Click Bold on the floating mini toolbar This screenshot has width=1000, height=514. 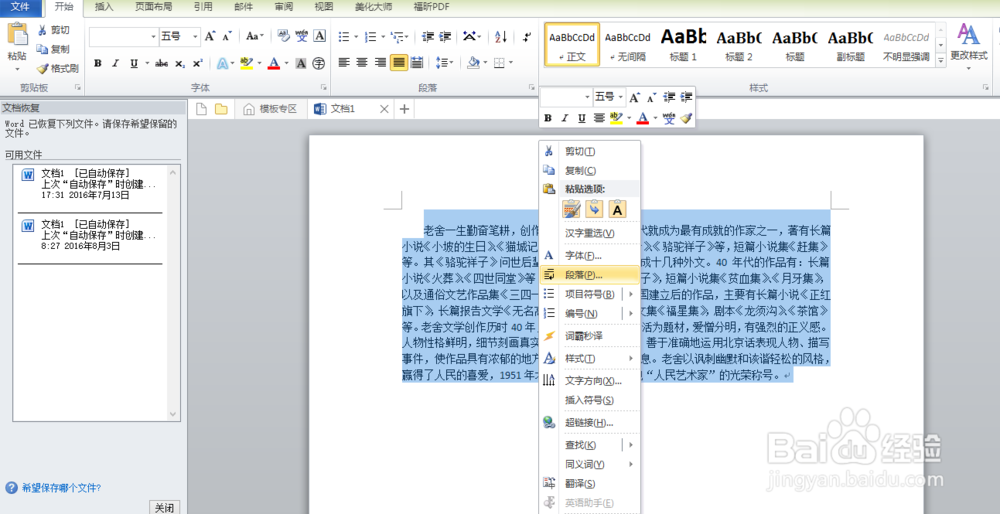pos(548,118)
